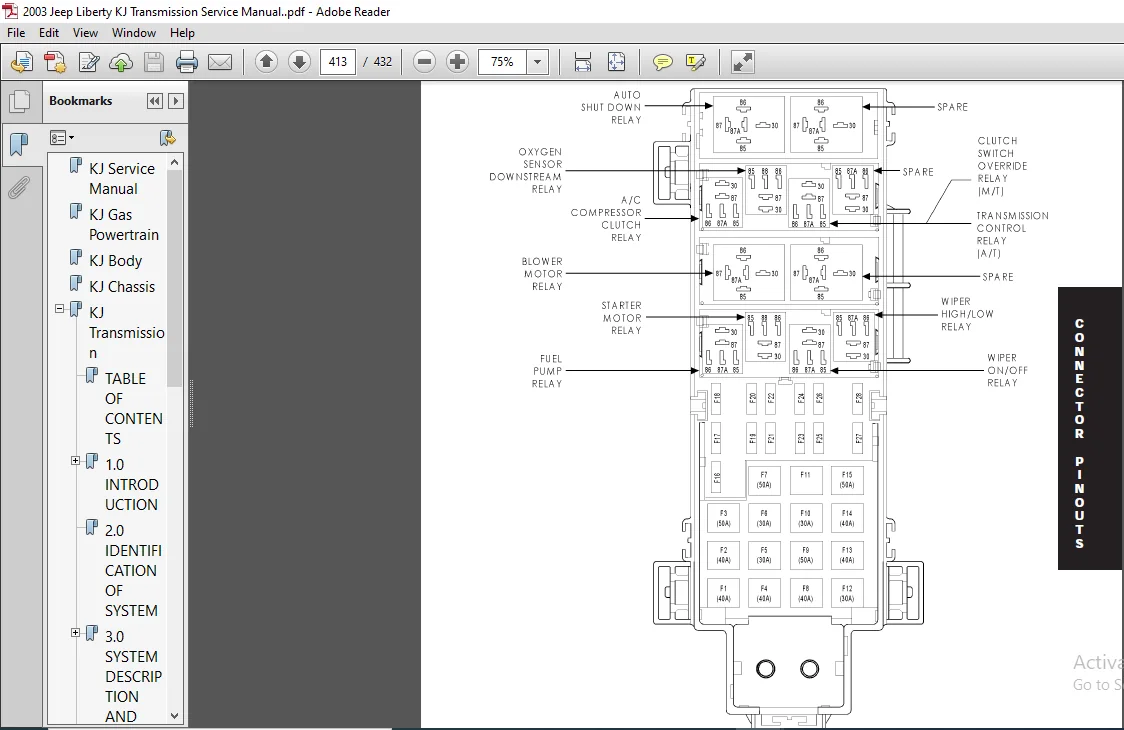Click the Edit/Sign document icon
Screen dimensions: 1124x730
tap(88, 62)
